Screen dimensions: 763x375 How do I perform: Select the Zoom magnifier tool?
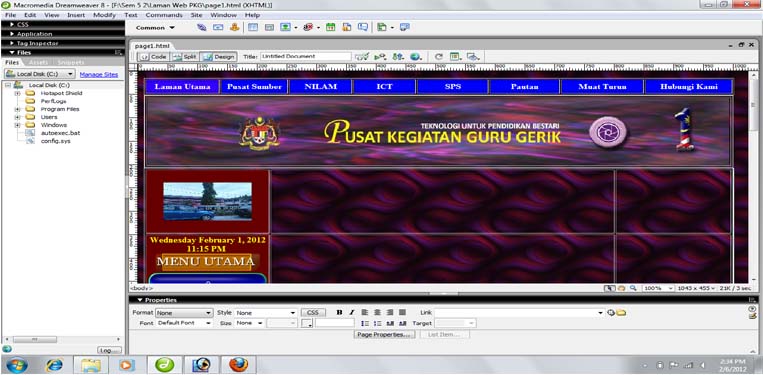click(633, 288)
